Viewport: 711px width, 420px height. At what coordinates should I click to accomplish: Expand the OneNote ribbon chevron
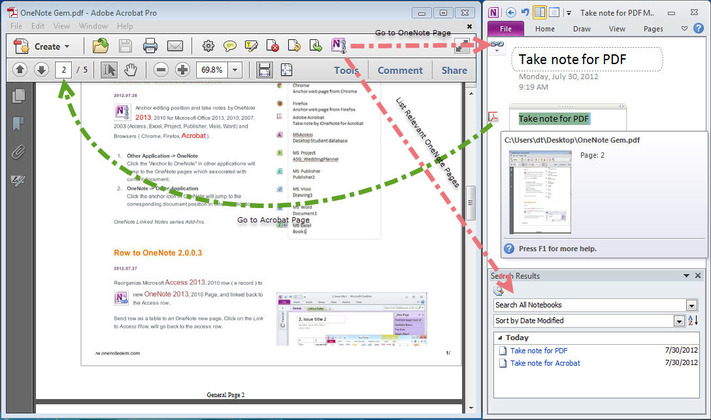pos(684,29)
